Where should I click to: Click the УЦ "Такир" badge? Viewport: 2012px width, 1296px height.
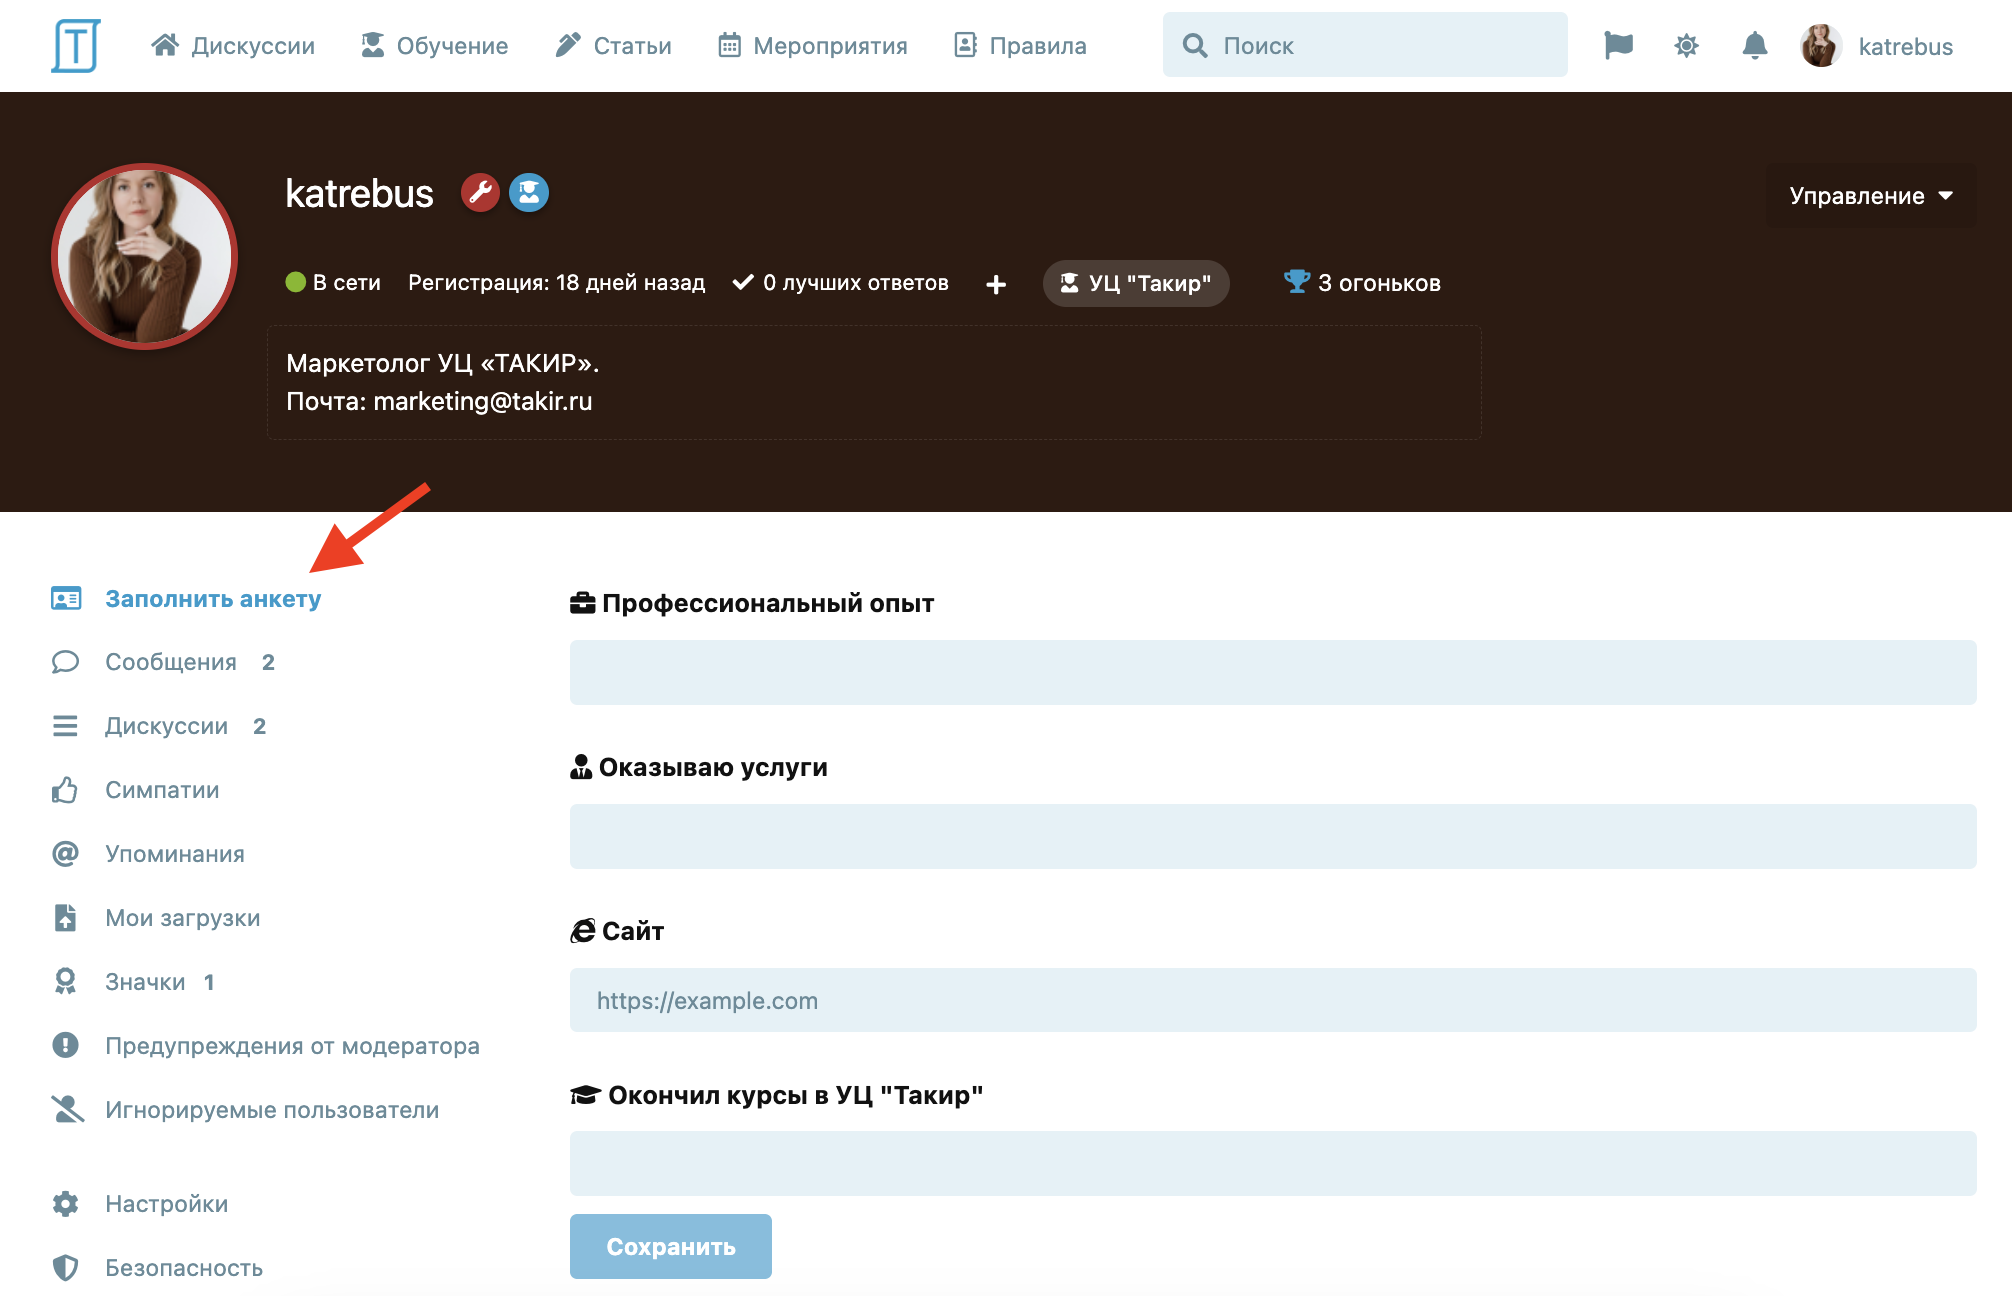1136,284
